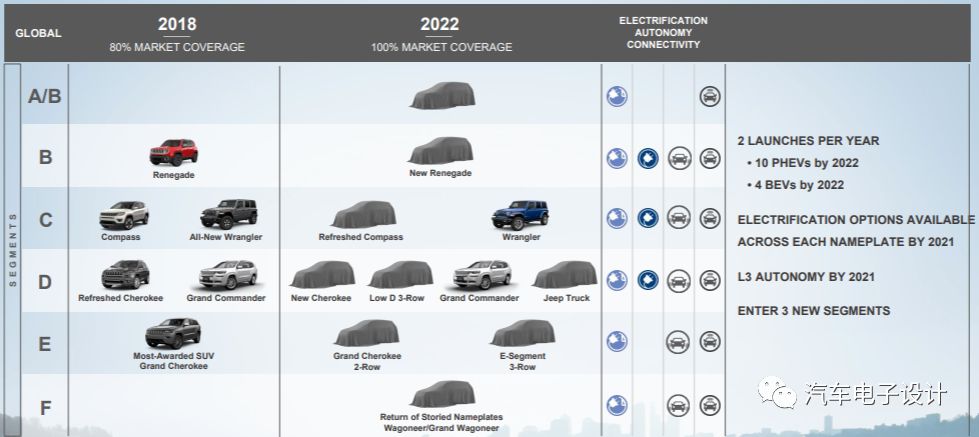Click the connectivity icon in segment B row
The width and height of the screenshot is (979, 437).
(x=710, y=158)
